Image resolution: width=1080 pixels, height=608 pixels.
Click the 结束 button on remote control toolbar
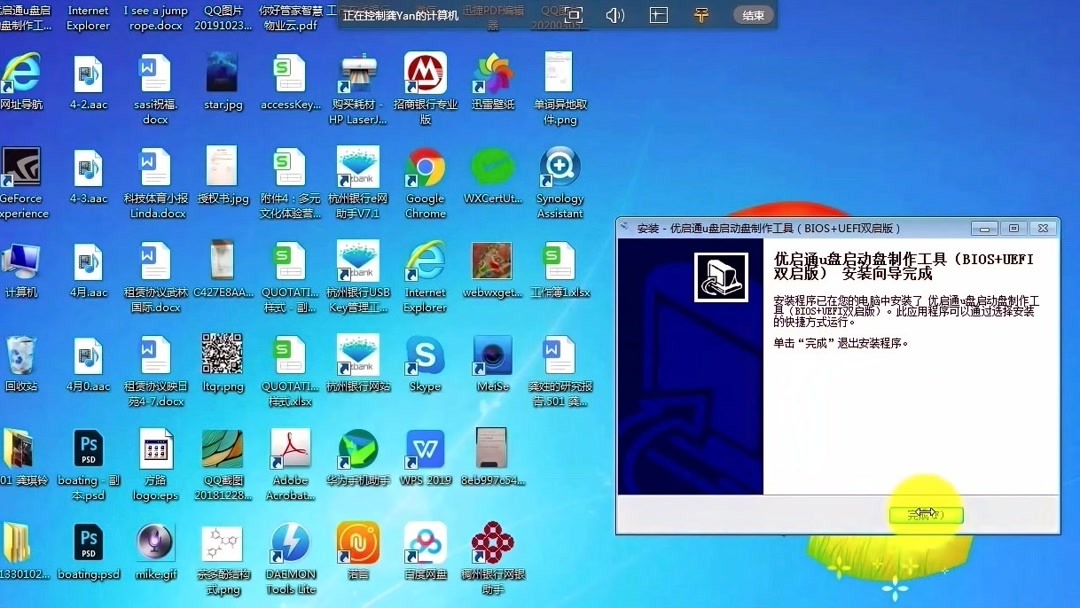click(751, 15)
